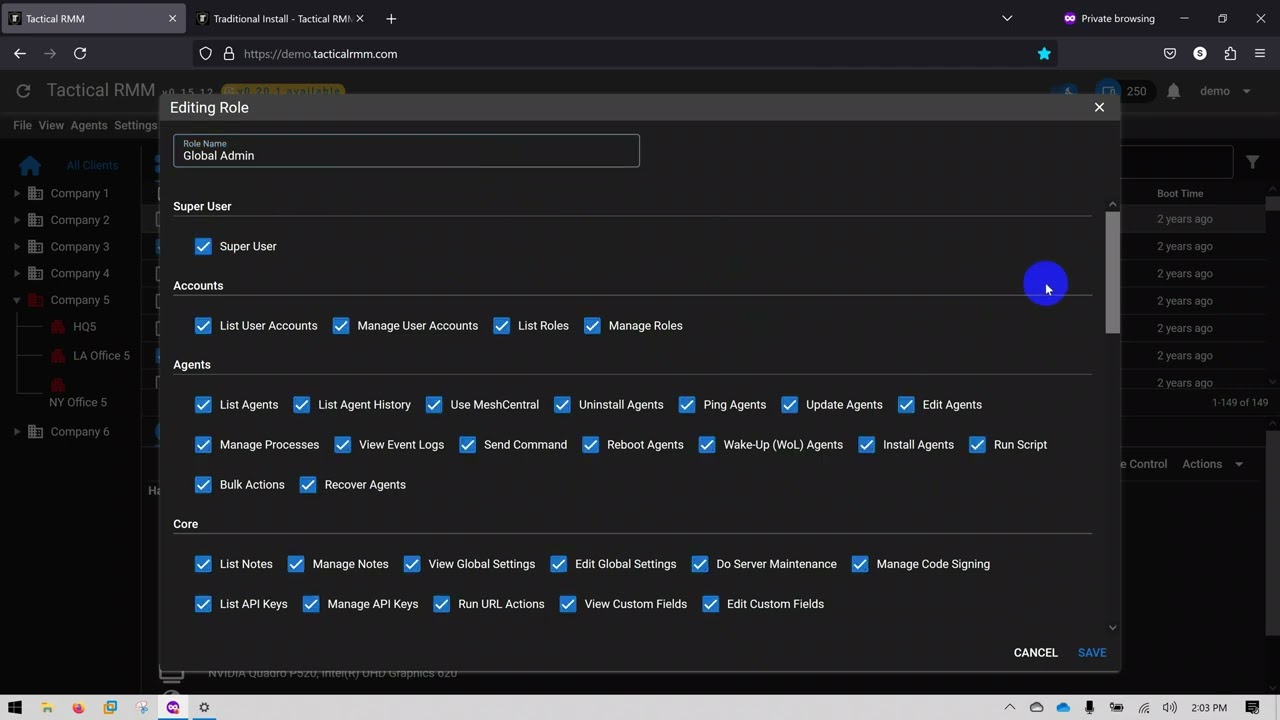Uncheck the Uninstall Agents checkbox
The height and width of the screenshot is (720, 1280).
tap(562, 405)
